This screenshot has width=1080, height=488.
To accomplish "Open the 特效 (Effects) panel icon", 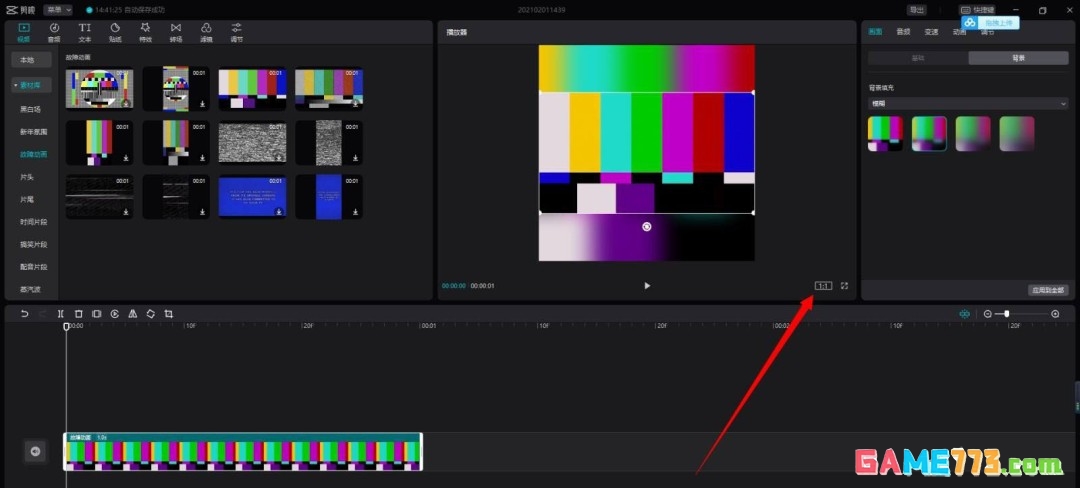I will [145, 31].
